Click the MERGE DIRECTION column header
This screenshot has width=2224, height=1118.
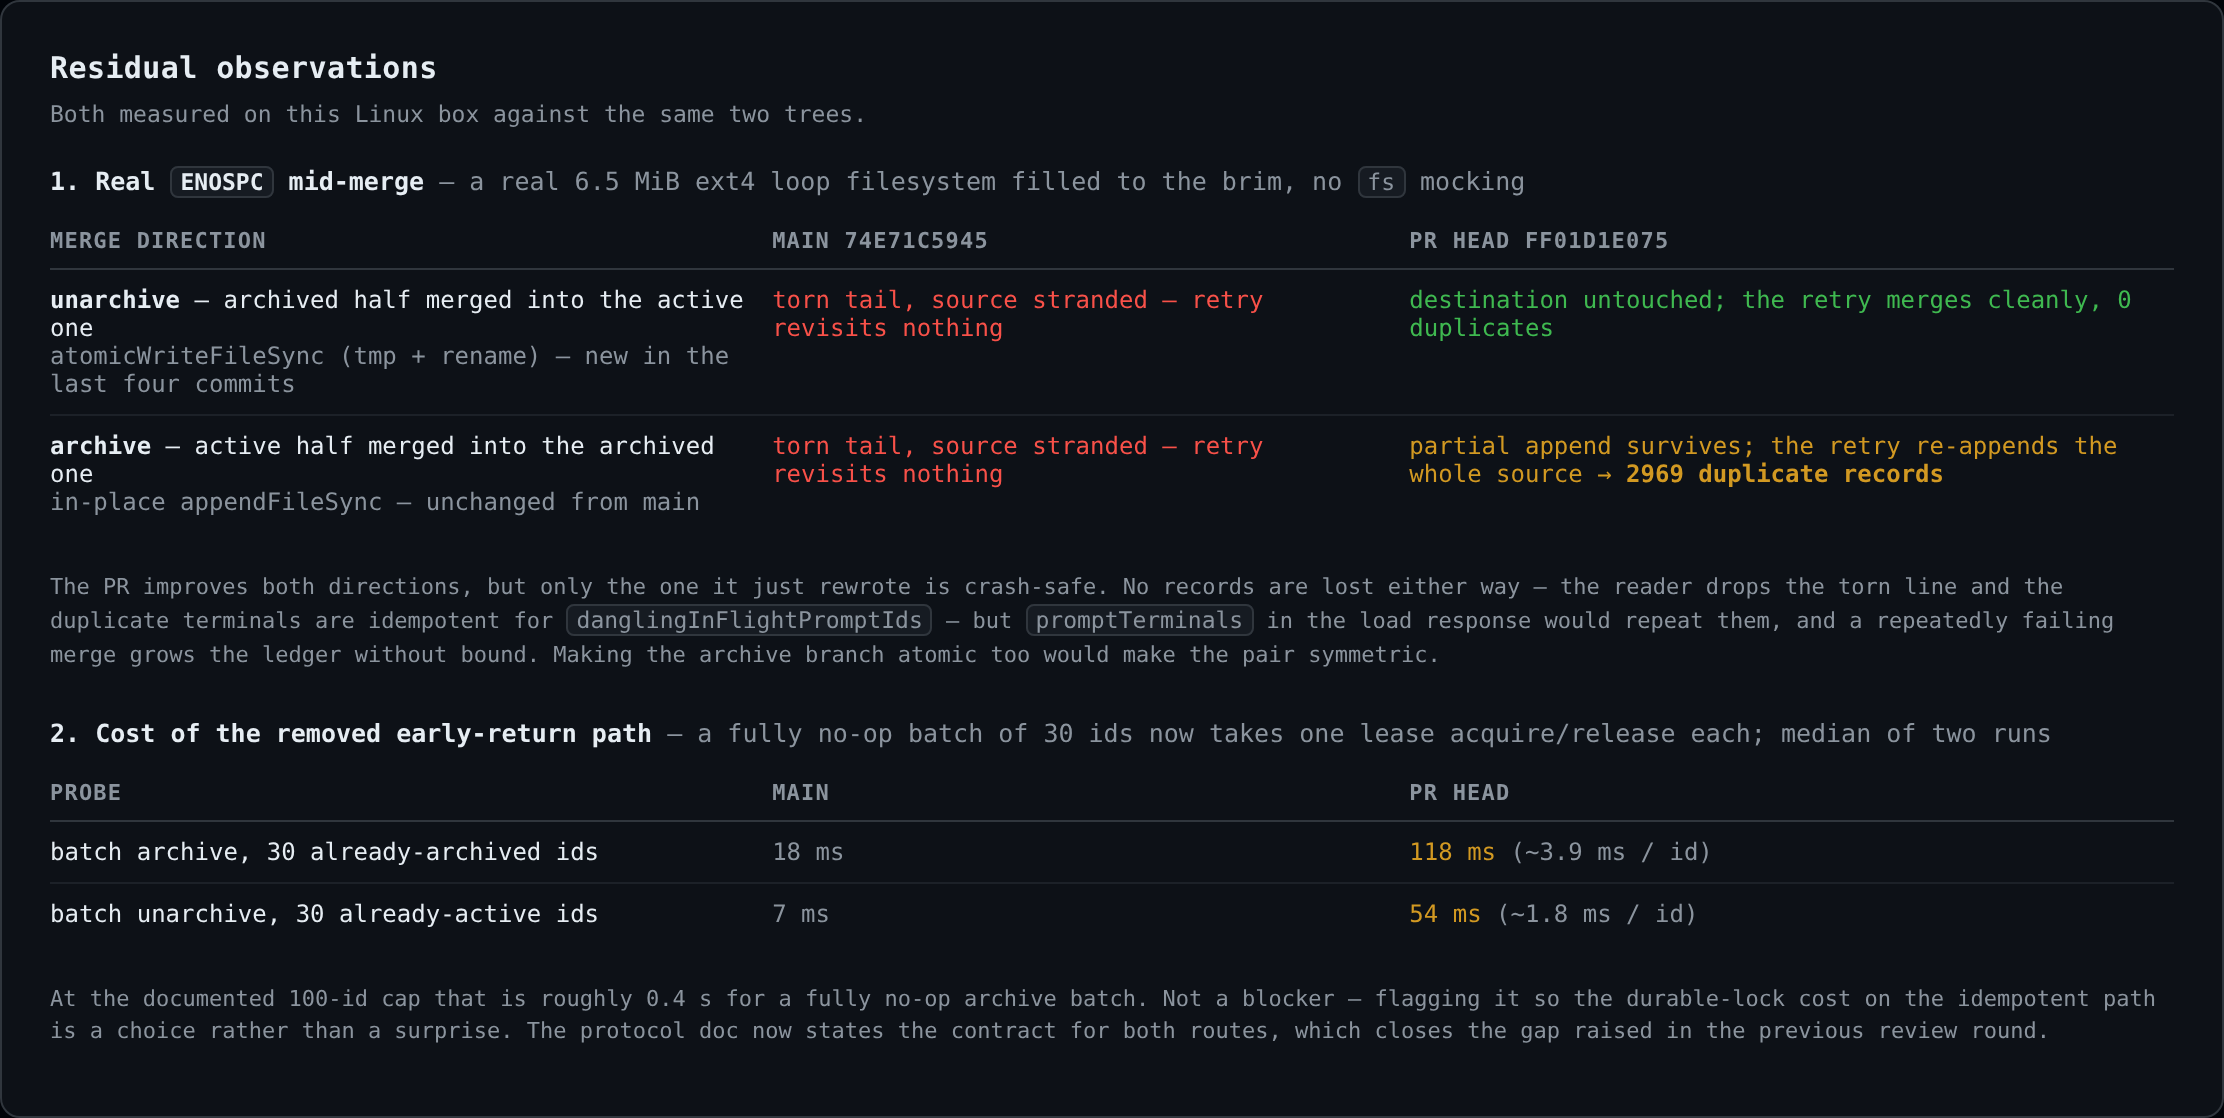(158, 241)
